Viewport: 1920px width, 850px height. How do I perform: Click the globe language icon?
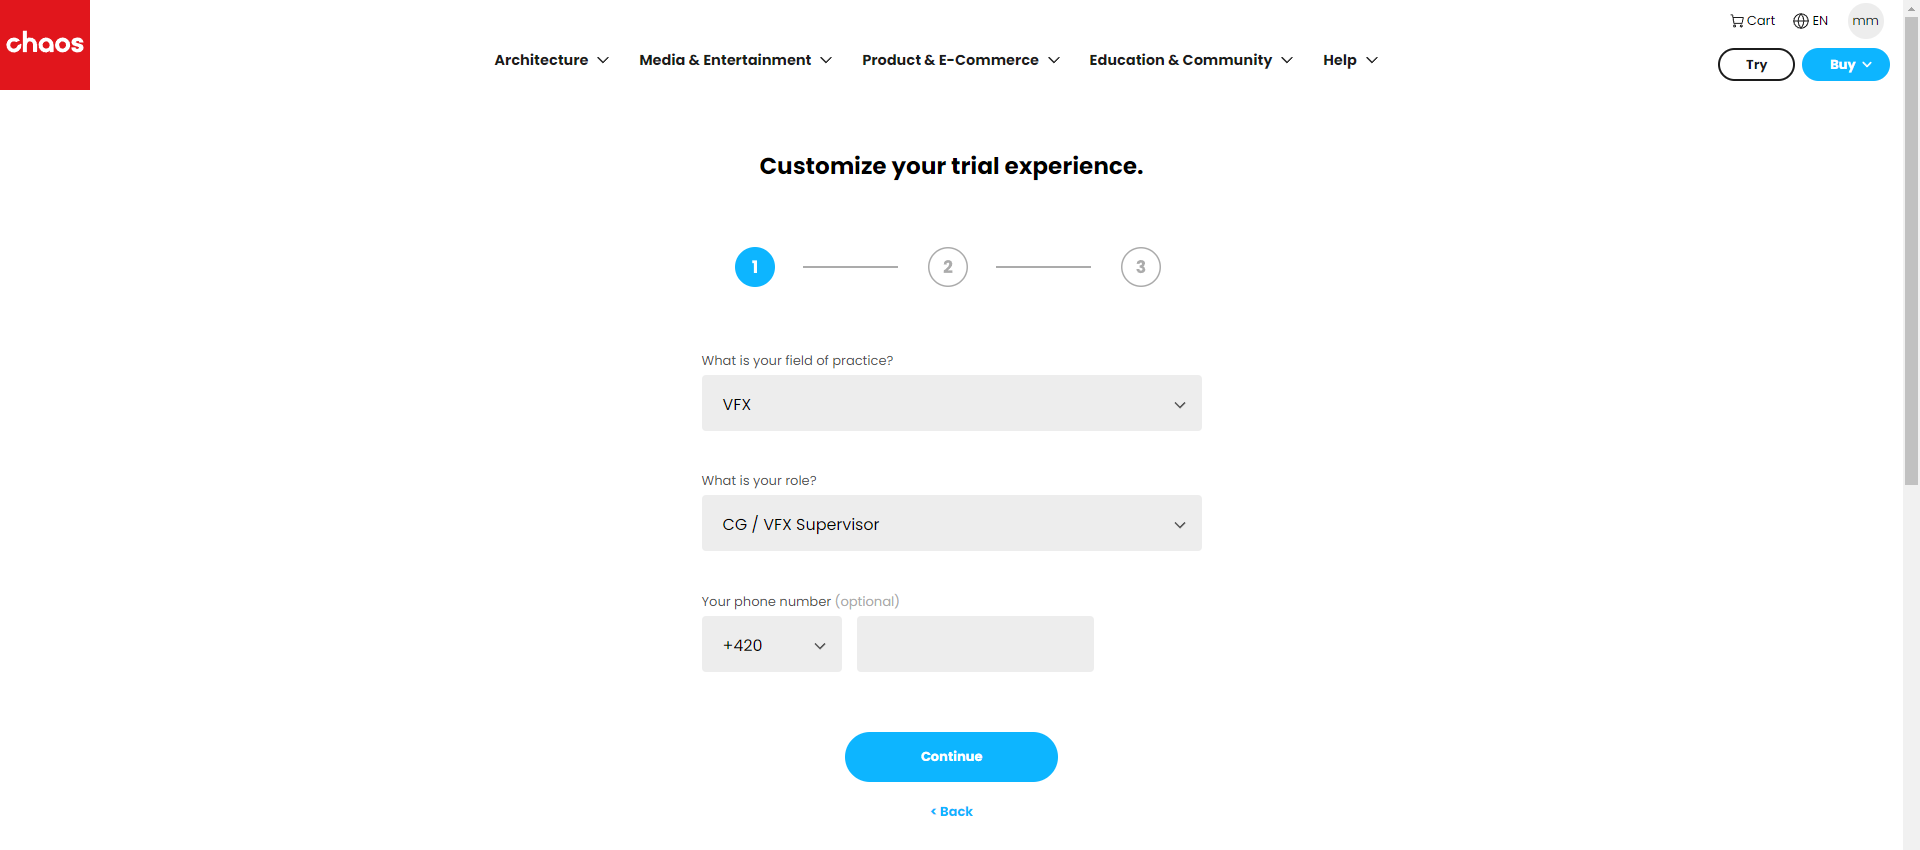[x=1801, y=21]
